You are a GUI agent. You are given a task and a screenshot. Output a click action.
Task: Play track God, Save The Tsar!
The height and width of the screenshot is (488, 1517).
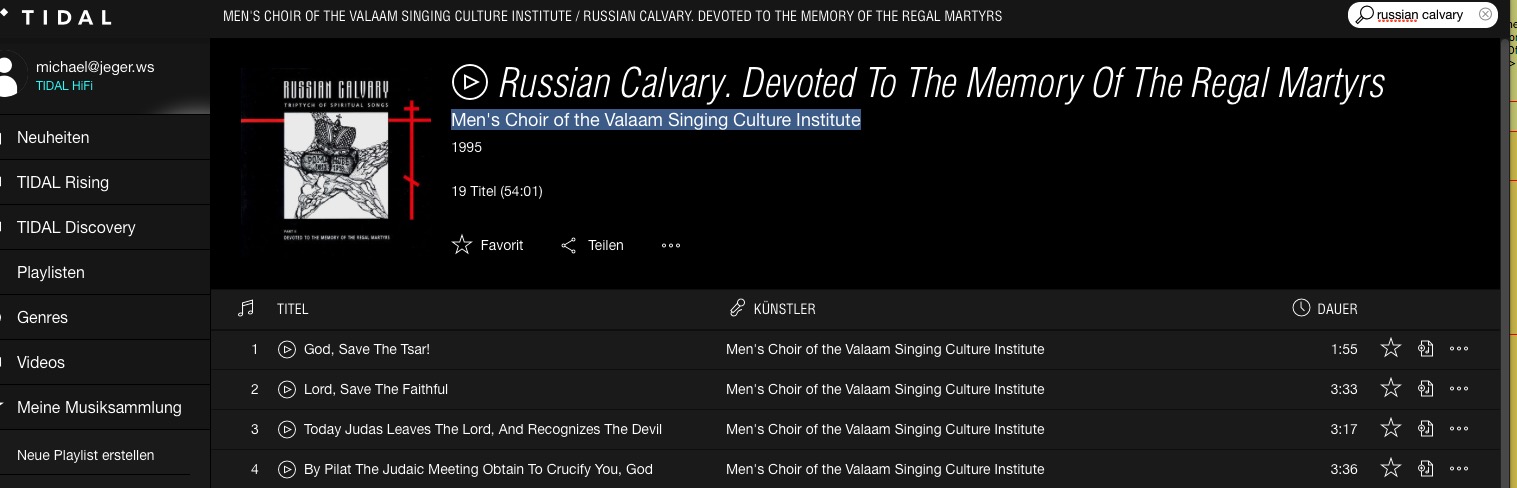[287, 349]
